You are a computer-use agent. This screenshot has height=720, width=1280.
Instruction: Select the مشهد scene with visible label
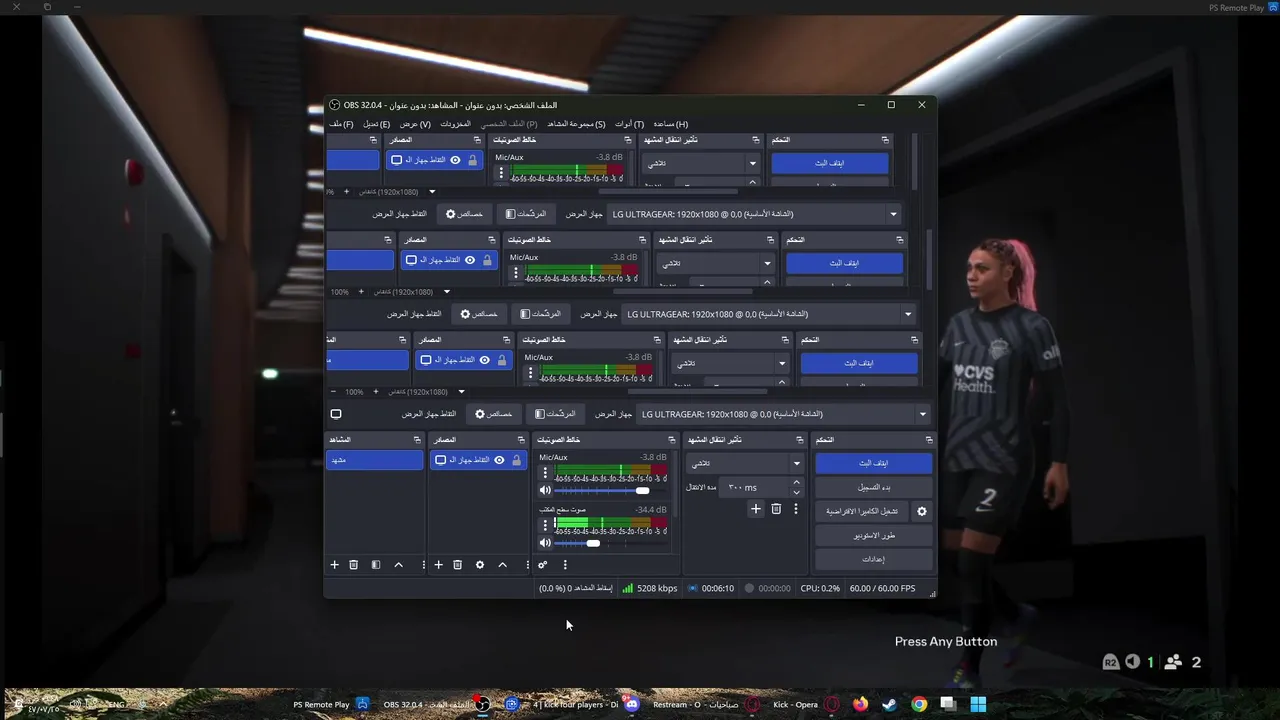click(376, 460)
